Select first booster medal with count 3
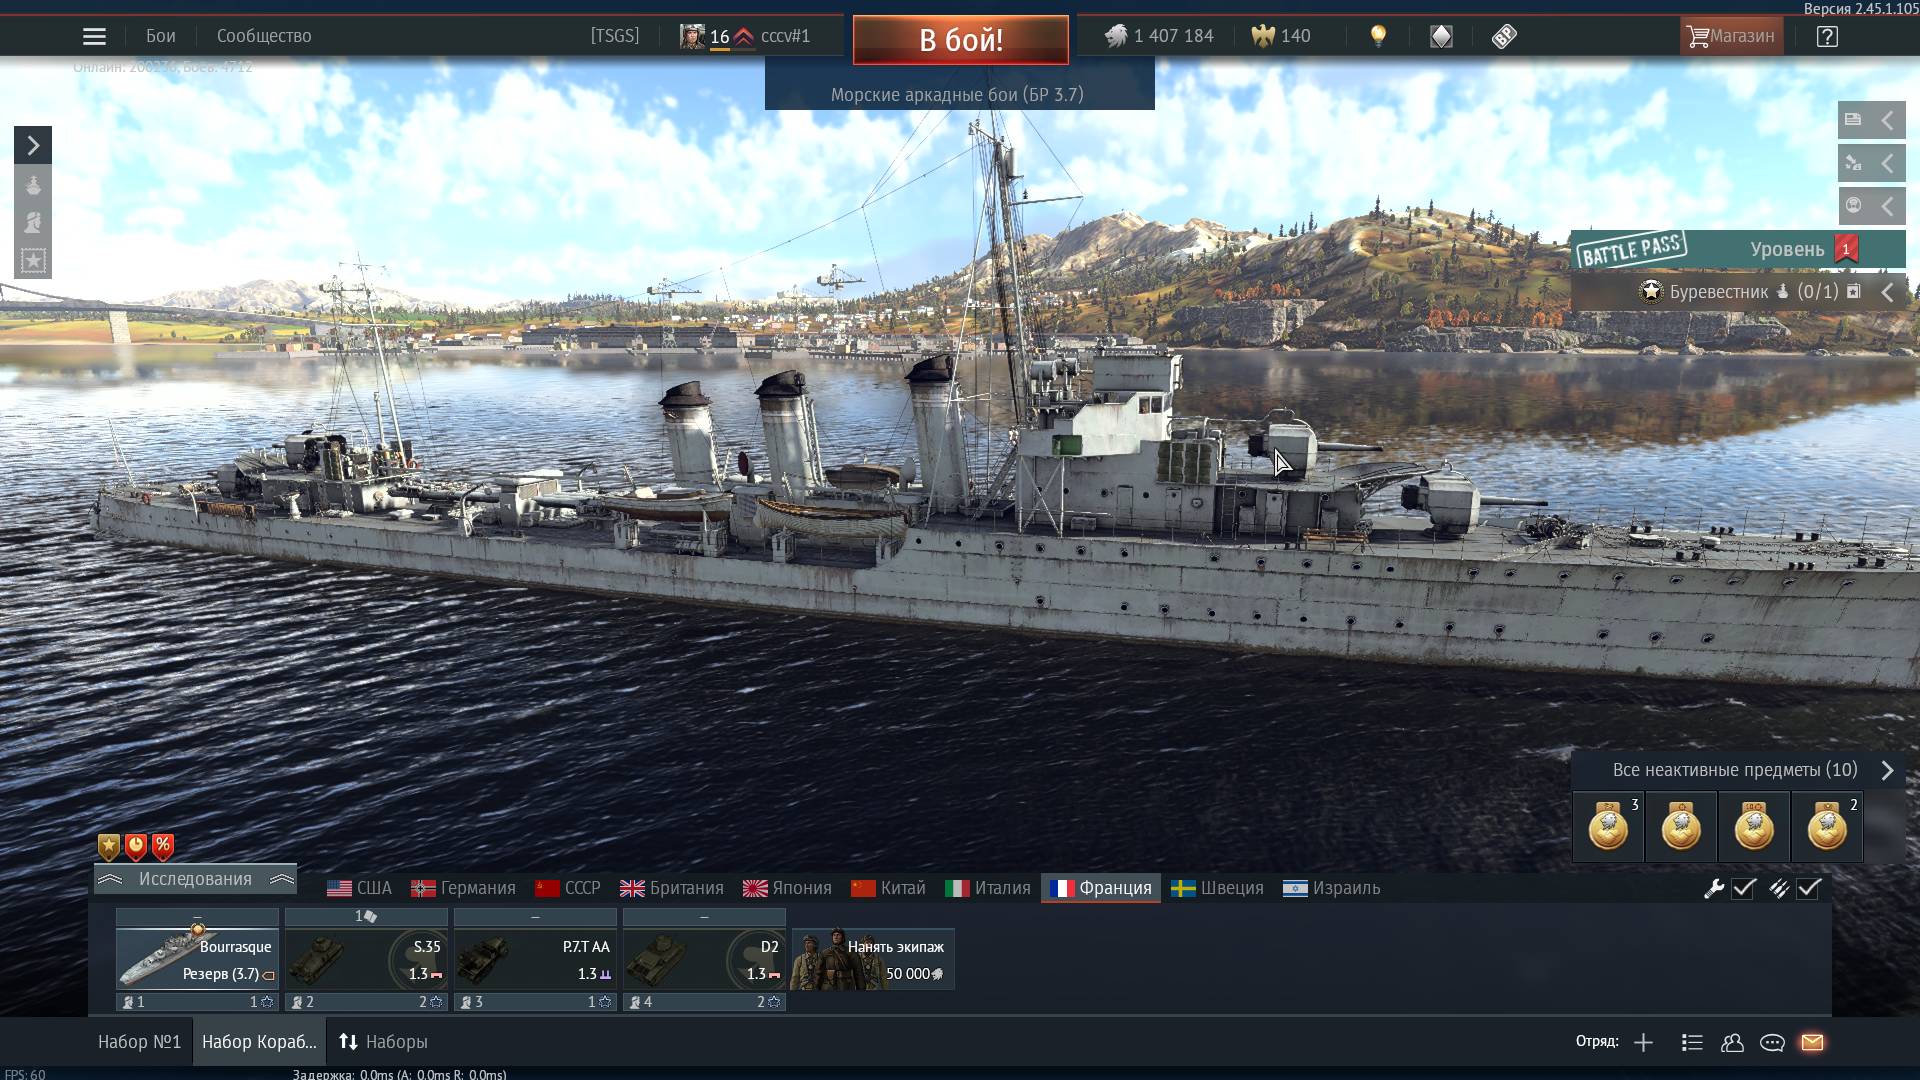The image size is (1920, 1080). point(1608,827)
